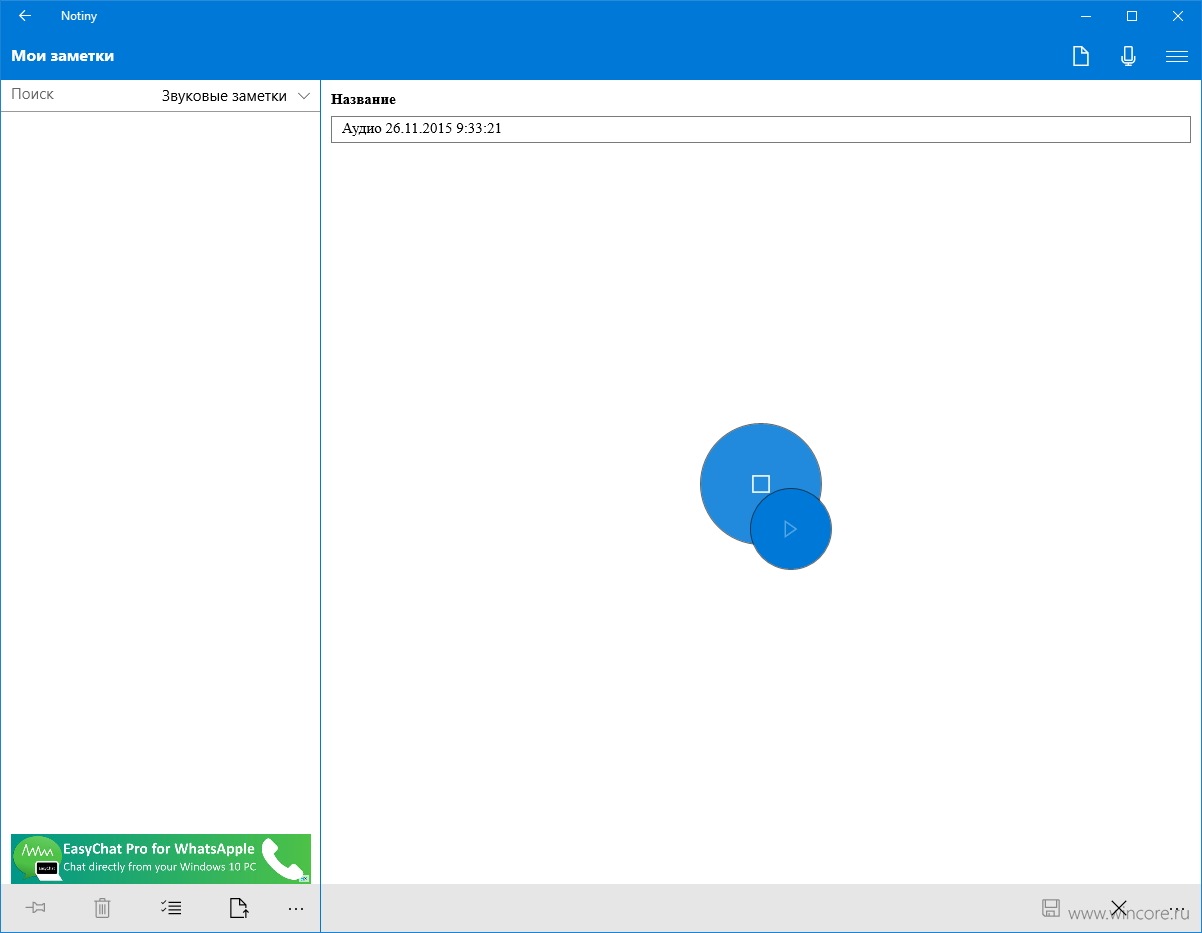Play the recorded audio
This screenshot has height=933, width=1202.
coord(791,529)
